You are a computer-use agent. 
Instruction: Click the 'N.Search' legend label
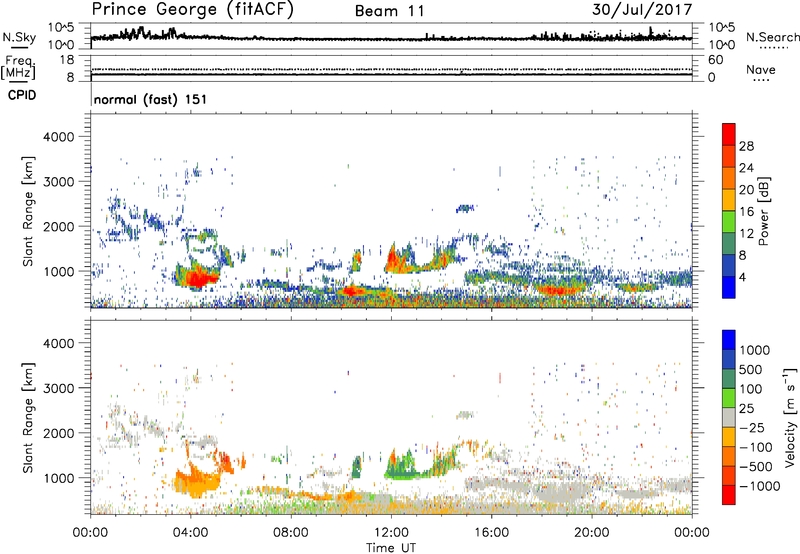(x=772, y=37)
